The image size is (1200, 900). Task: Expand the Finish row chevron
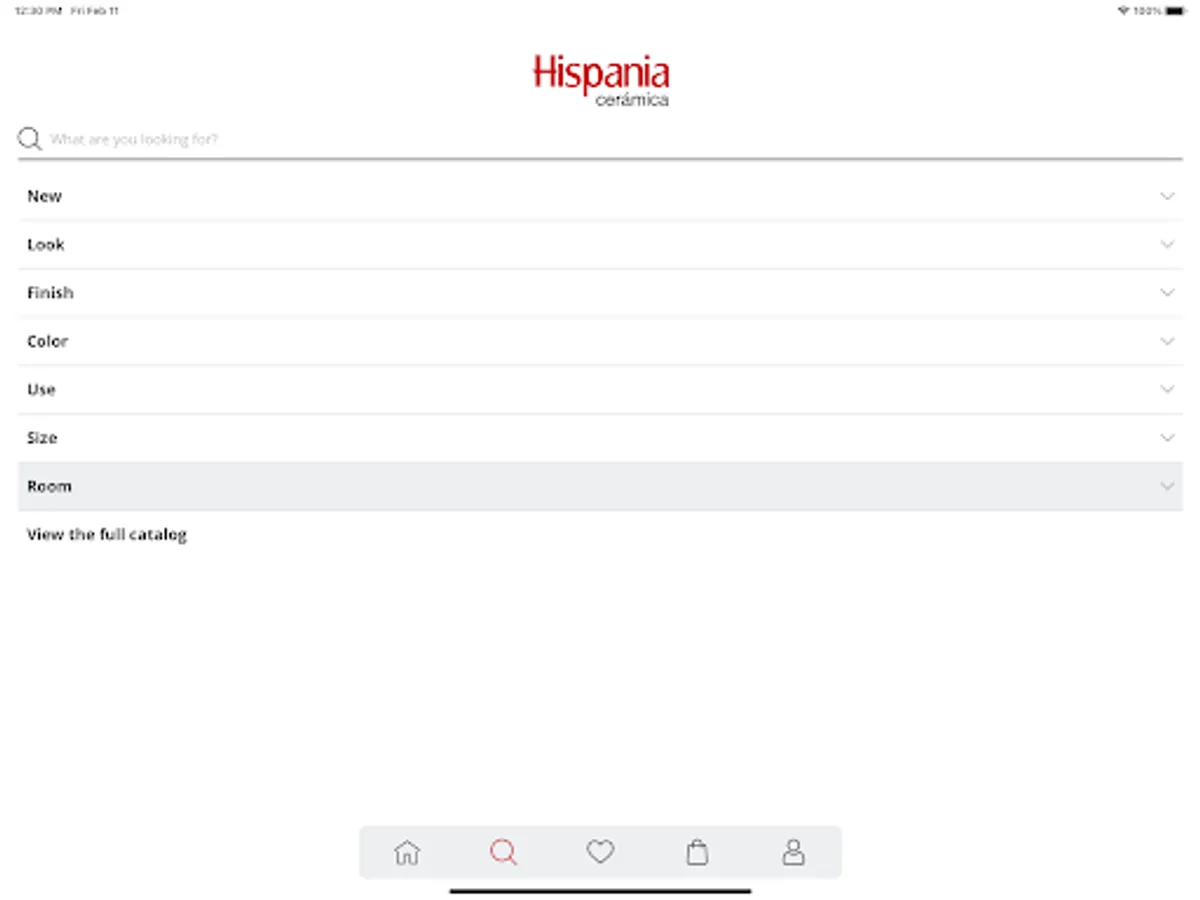tap(1167, 293)
